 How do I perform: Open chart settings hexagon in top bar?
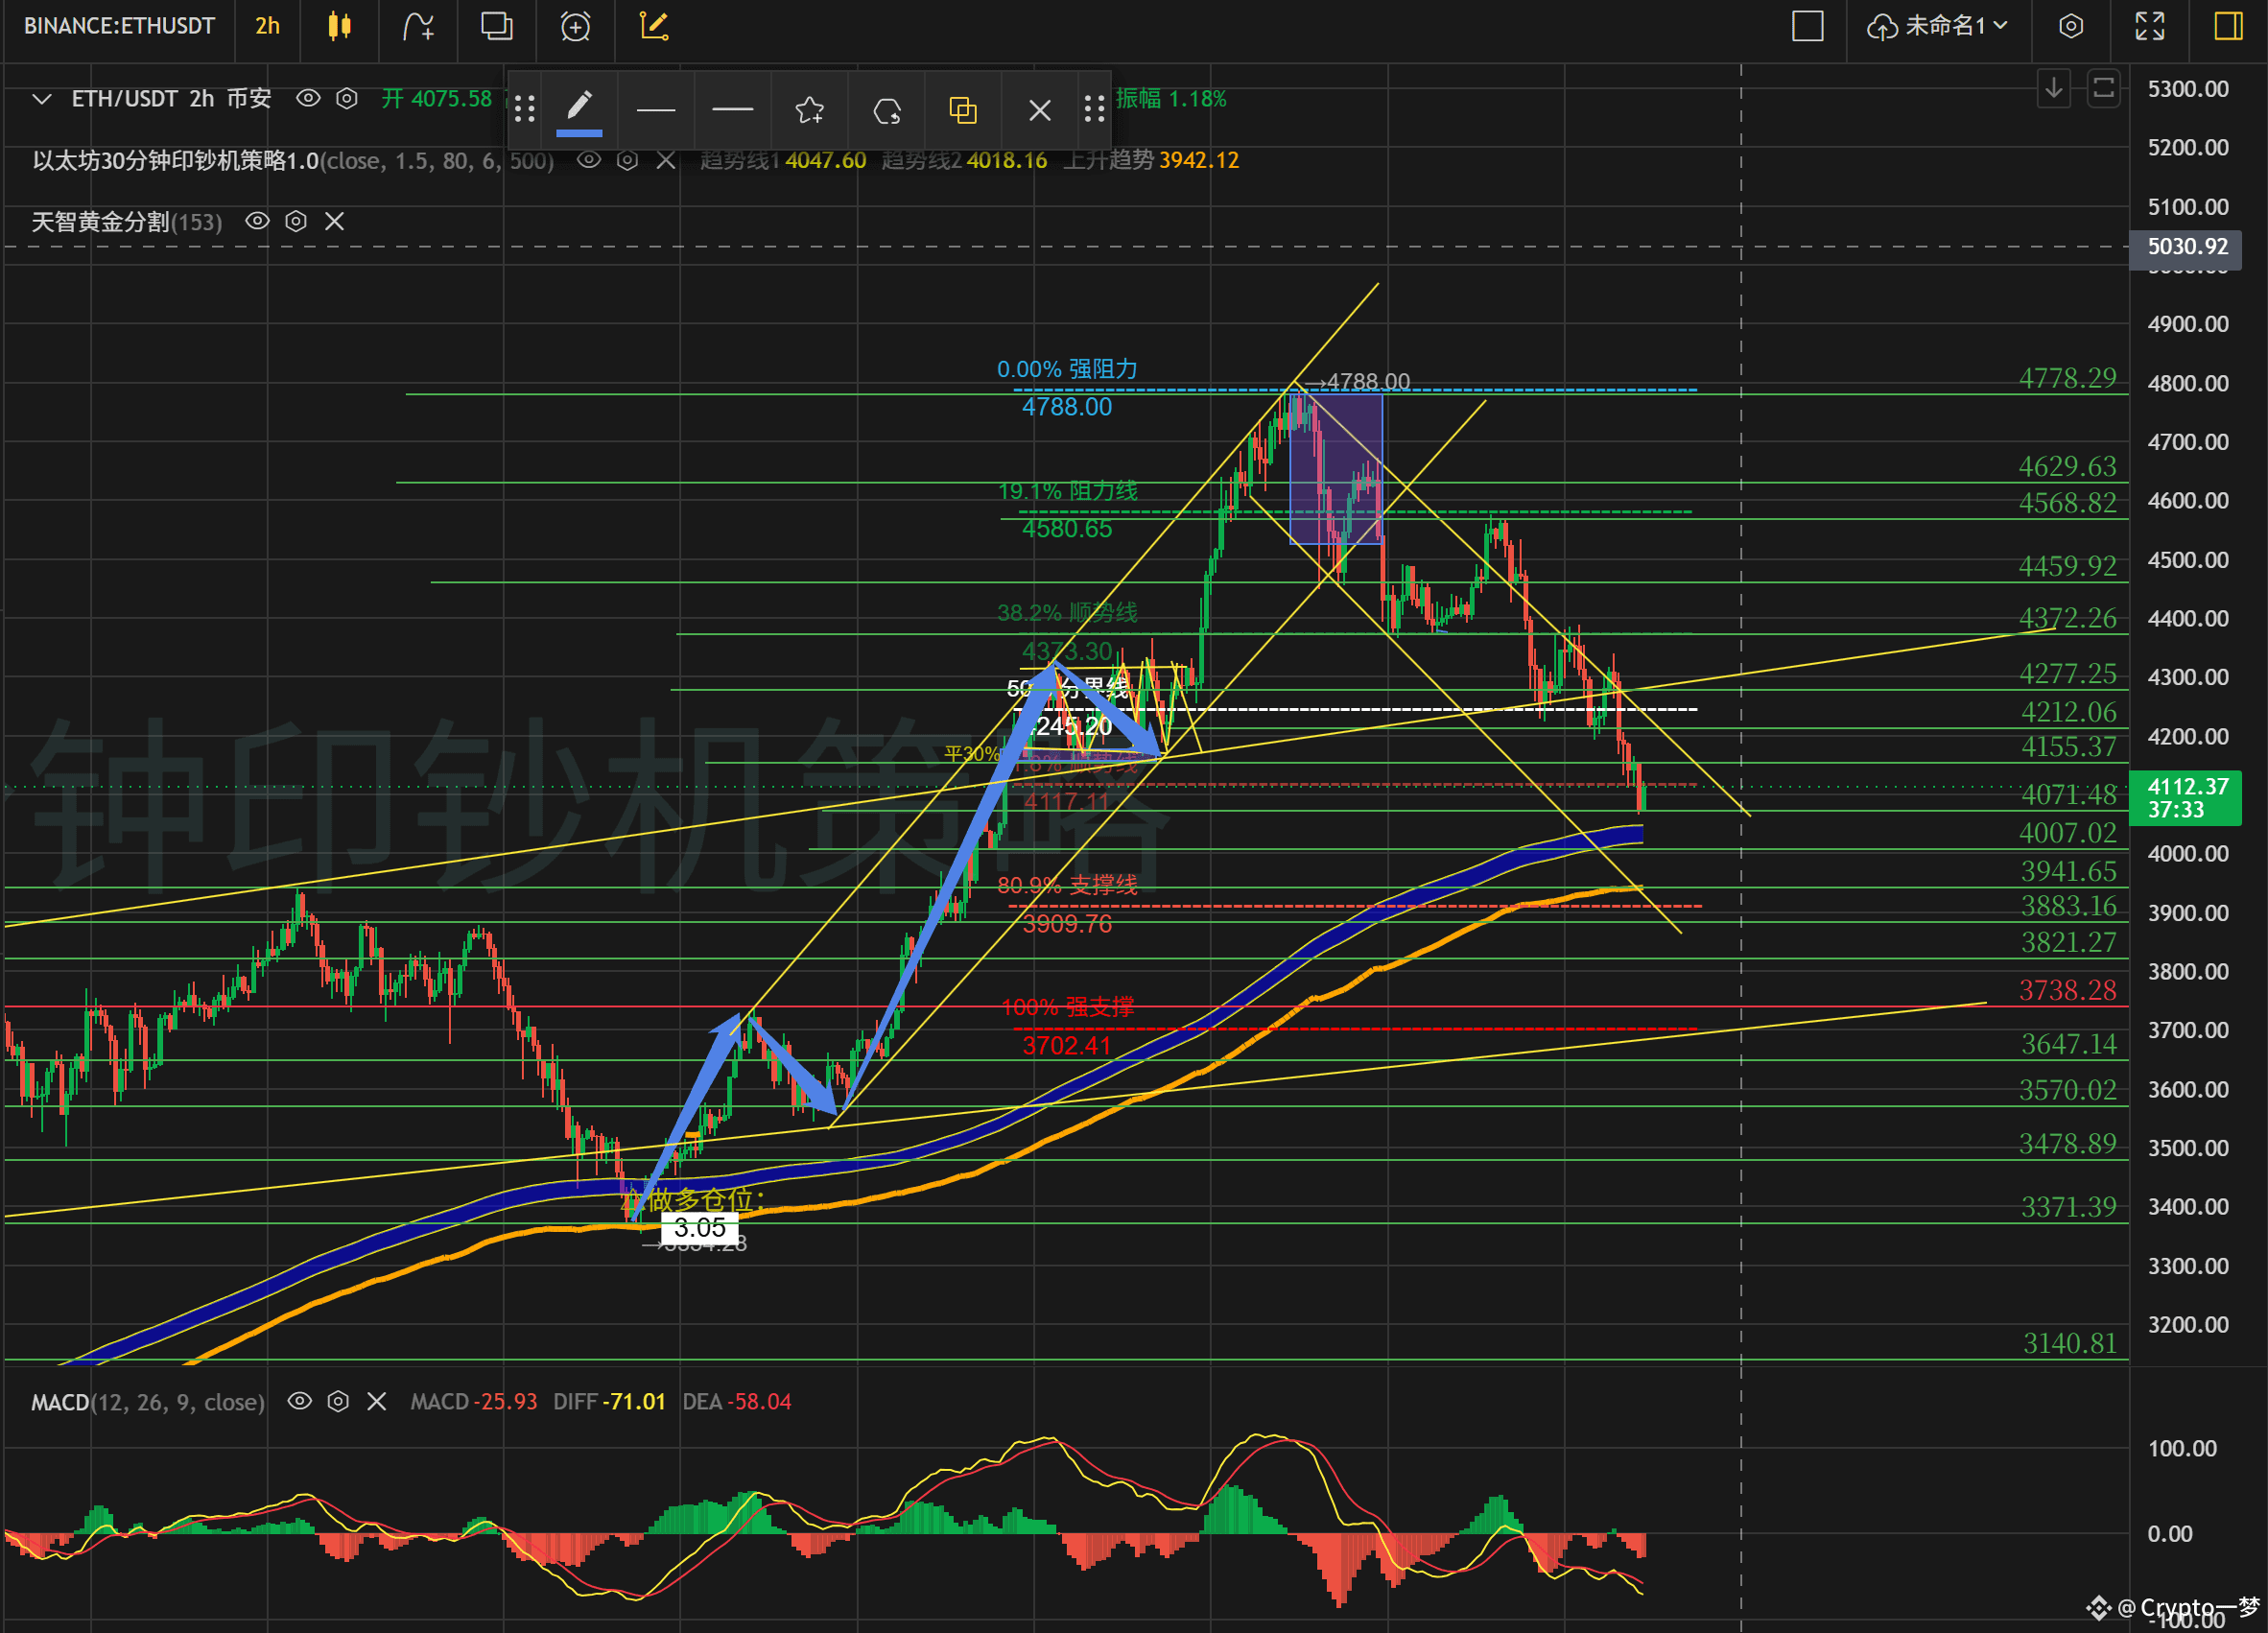pyautogui.click(x=2071, y=26)
